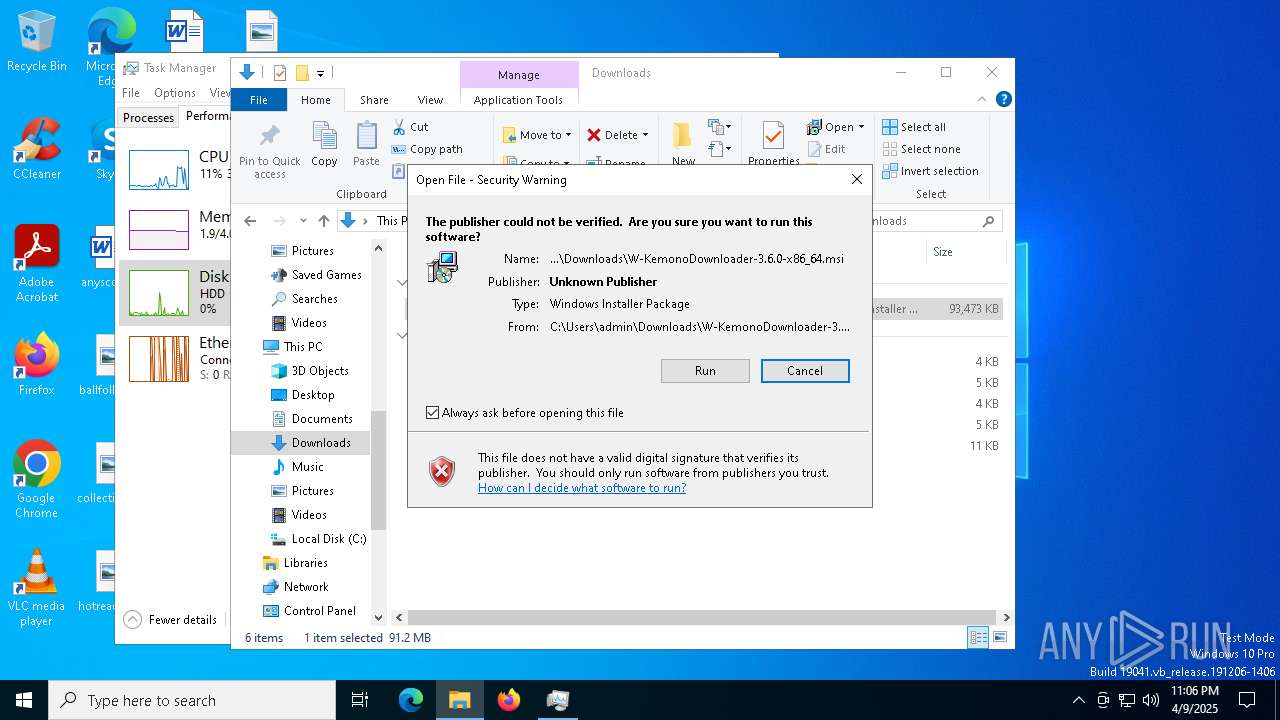
Task: Open Firefox from the taskbar
Action: [509, 700]
